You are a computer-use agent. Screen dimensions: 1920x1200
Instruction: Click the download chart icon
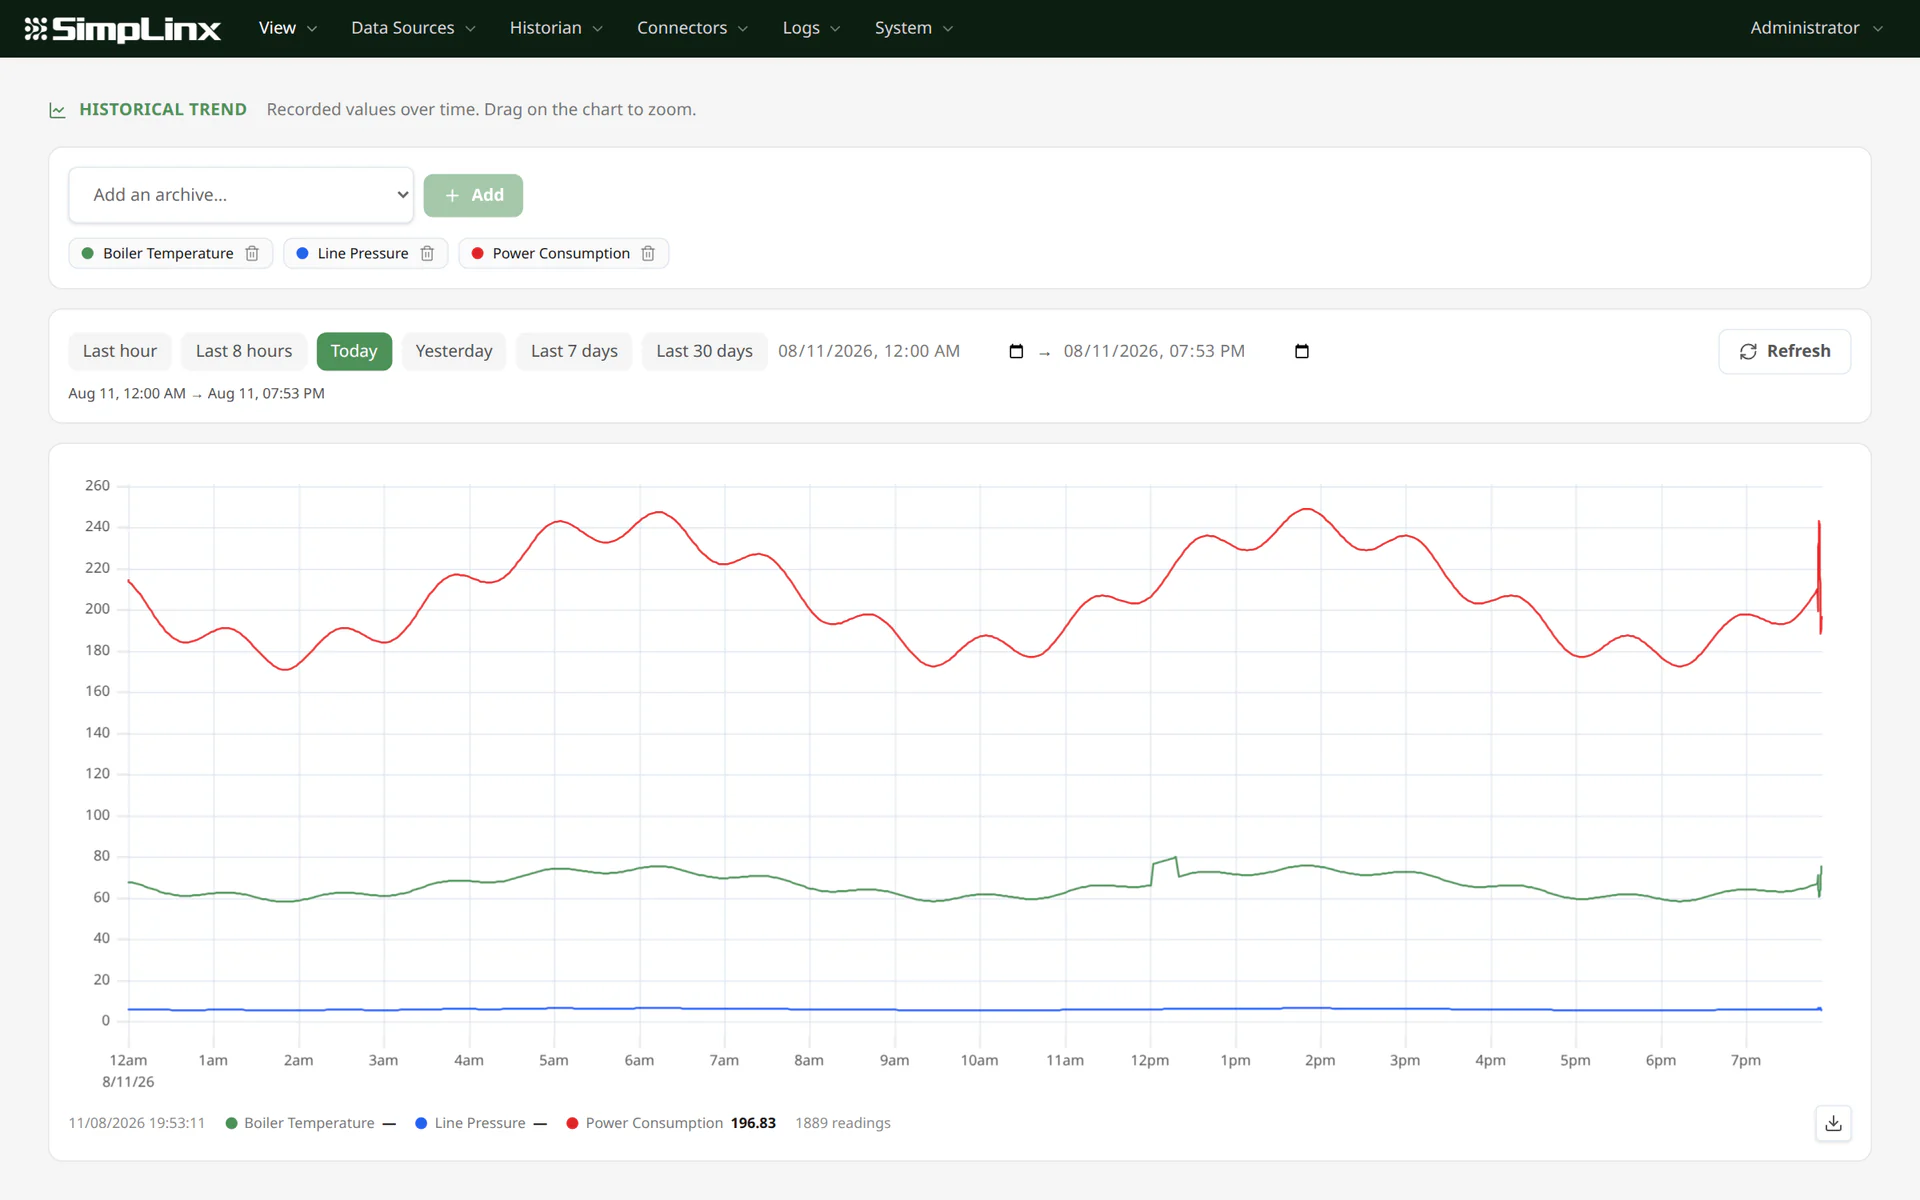click(x=1833, y=1123)
